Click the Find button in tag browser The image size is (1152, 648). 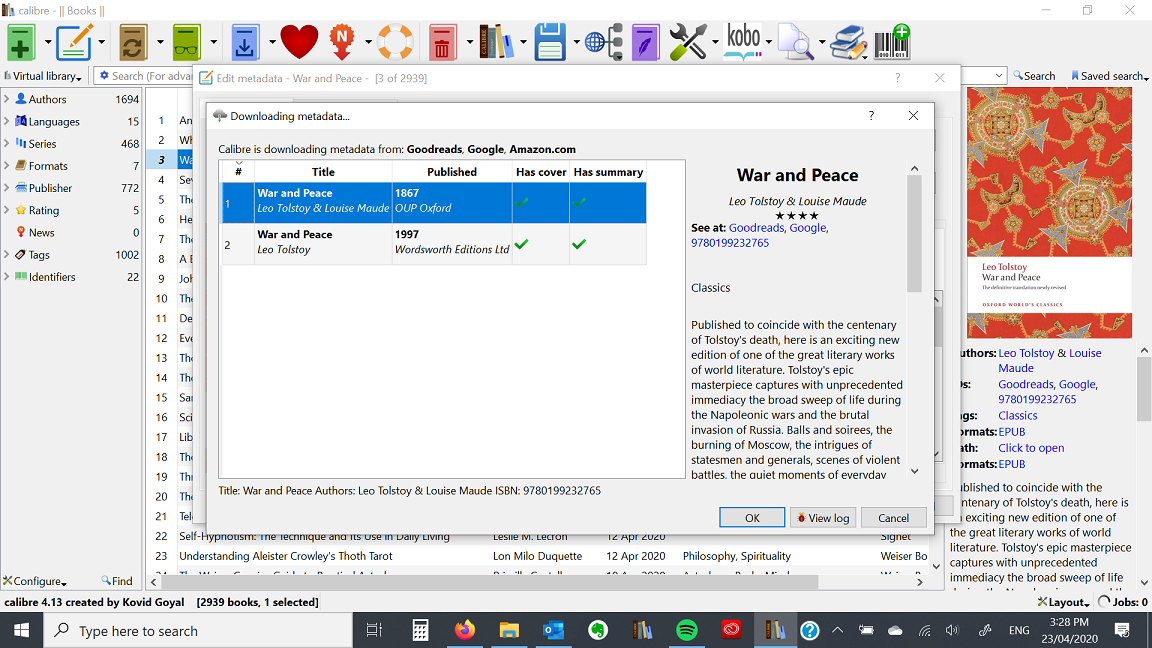pyautogui.click(x=117, y=580)
